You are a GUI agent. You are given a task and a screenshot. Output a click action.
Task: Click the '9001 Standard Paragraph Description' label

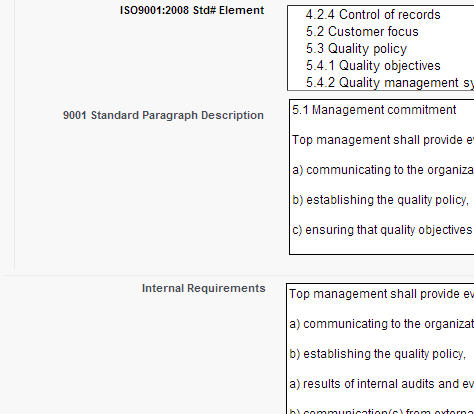(x=163, y=115)
